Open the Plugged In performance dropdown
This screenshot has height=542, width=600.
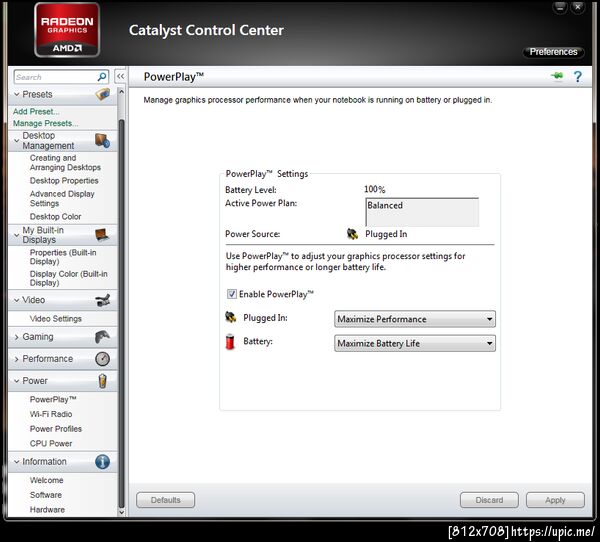[x=415, y=319]
